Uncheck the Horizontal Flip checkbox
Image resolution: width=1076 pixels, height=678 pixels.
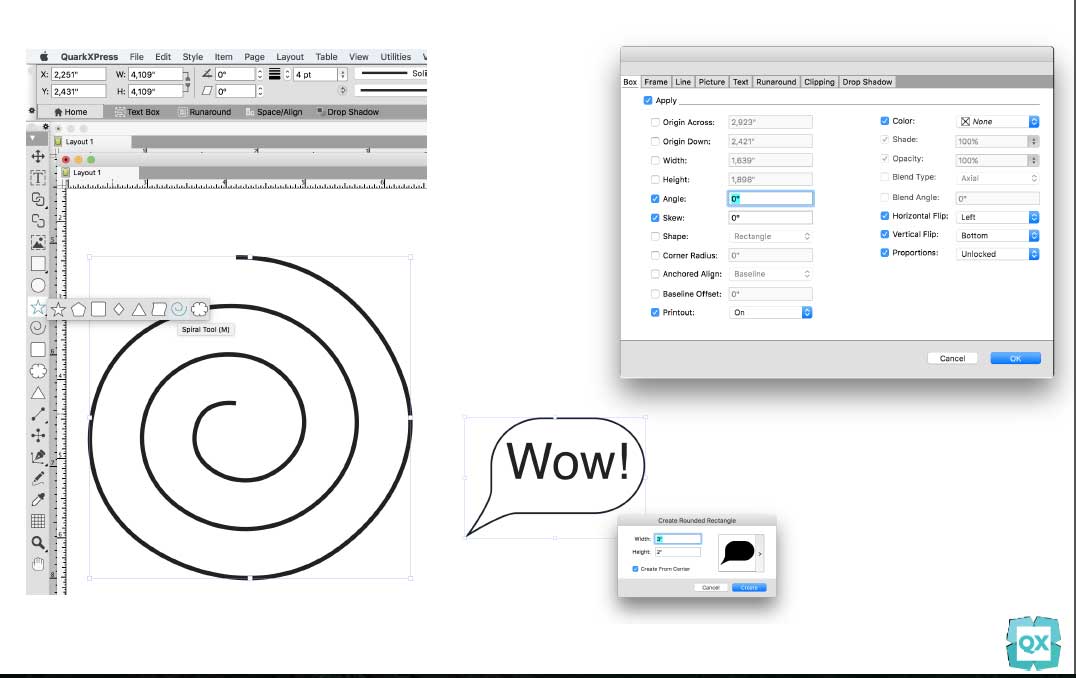click(885, 215)
